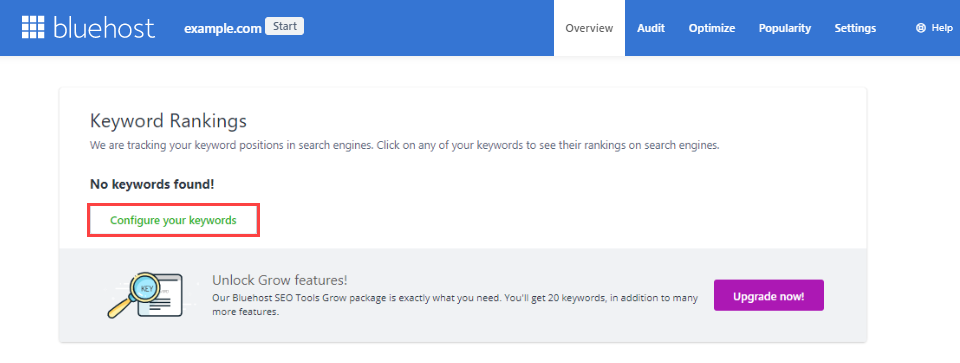Screen dimensions: 960x363
Task: Click the Start plan badge
Action: (x=285, y=26)
